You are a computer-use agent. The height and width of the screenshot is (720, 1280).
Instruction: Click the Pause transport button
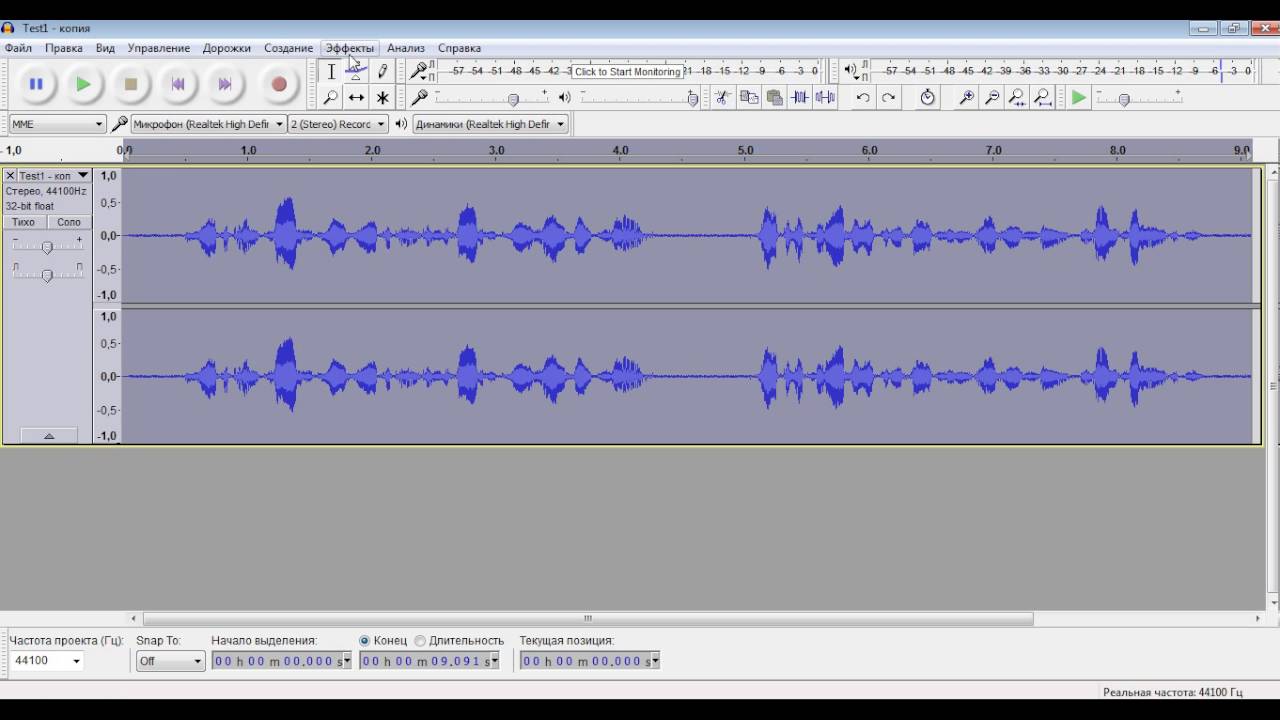coord(36,85)
